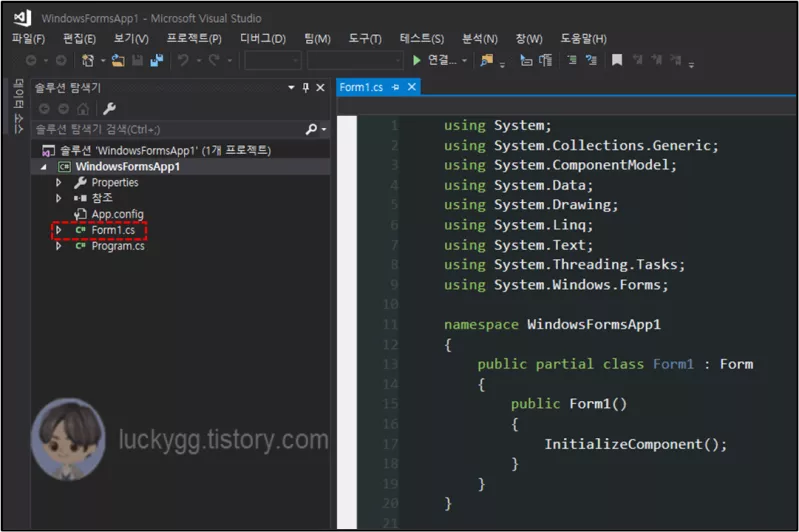Open the 도구(T) menu

pyautogui.click(x=365, y=39)
